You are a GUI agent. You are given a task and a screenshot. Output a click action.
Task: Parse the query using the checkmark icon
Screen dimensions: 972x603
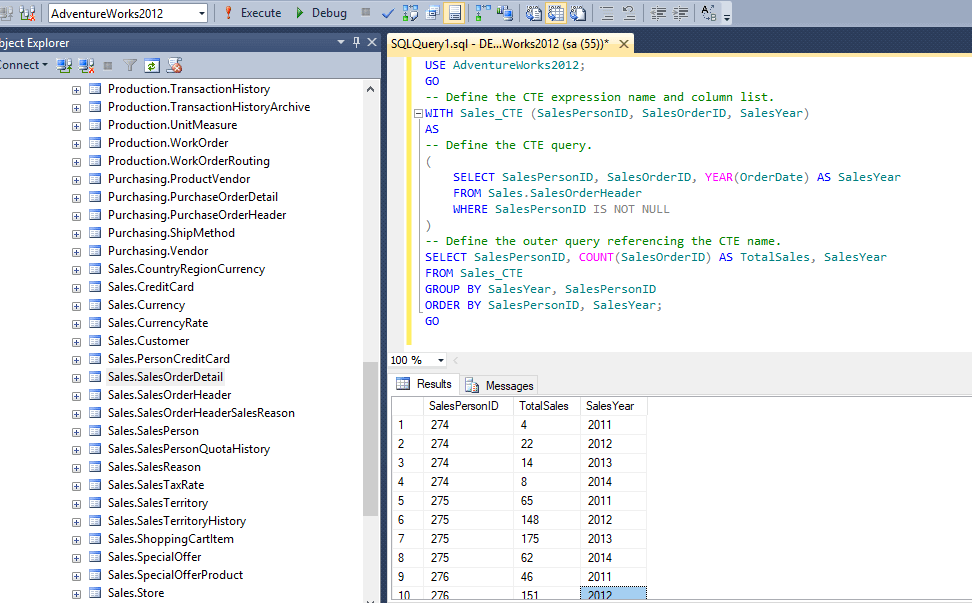[388, 13]
